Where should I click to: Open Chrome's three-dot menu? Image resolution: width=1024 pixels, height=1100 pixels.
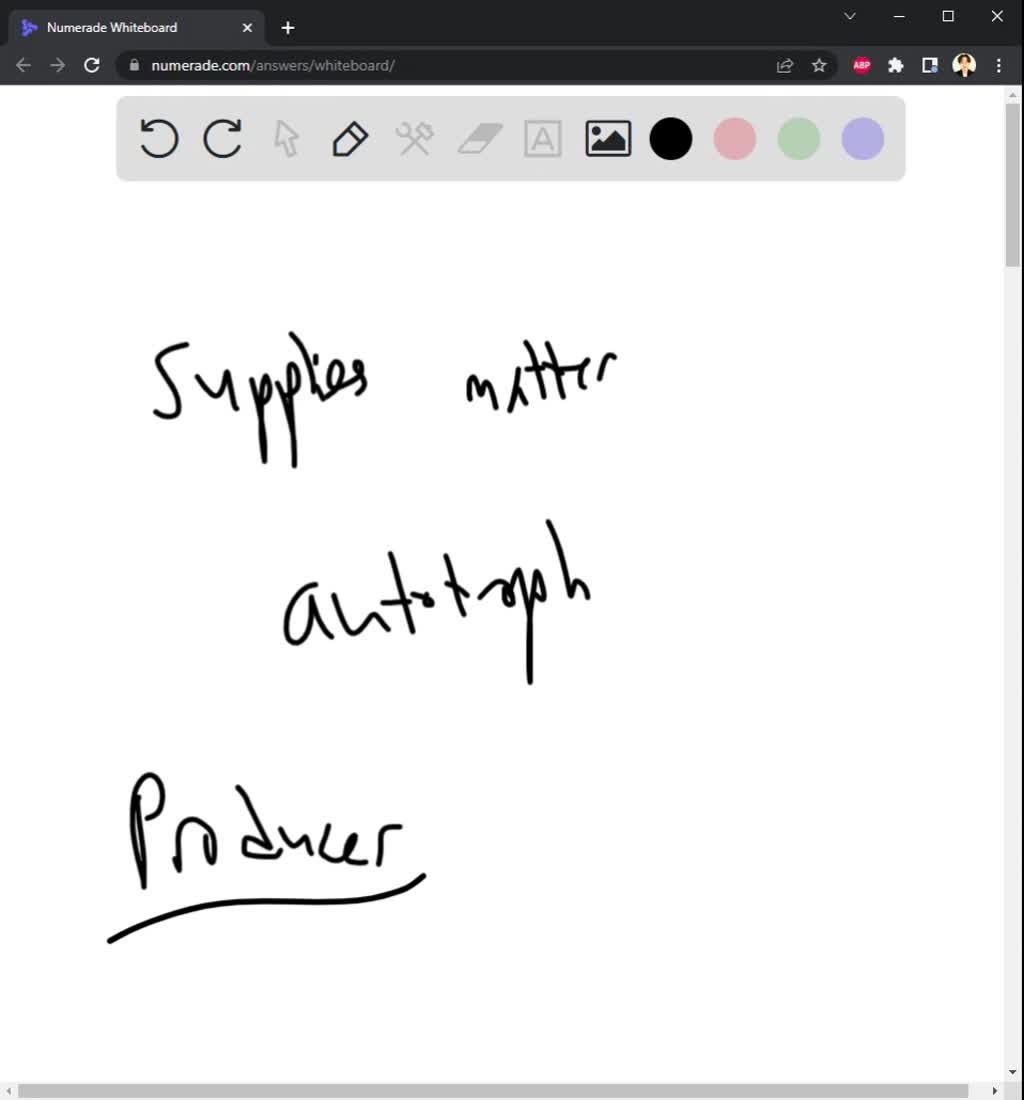(x=998, y=64)
